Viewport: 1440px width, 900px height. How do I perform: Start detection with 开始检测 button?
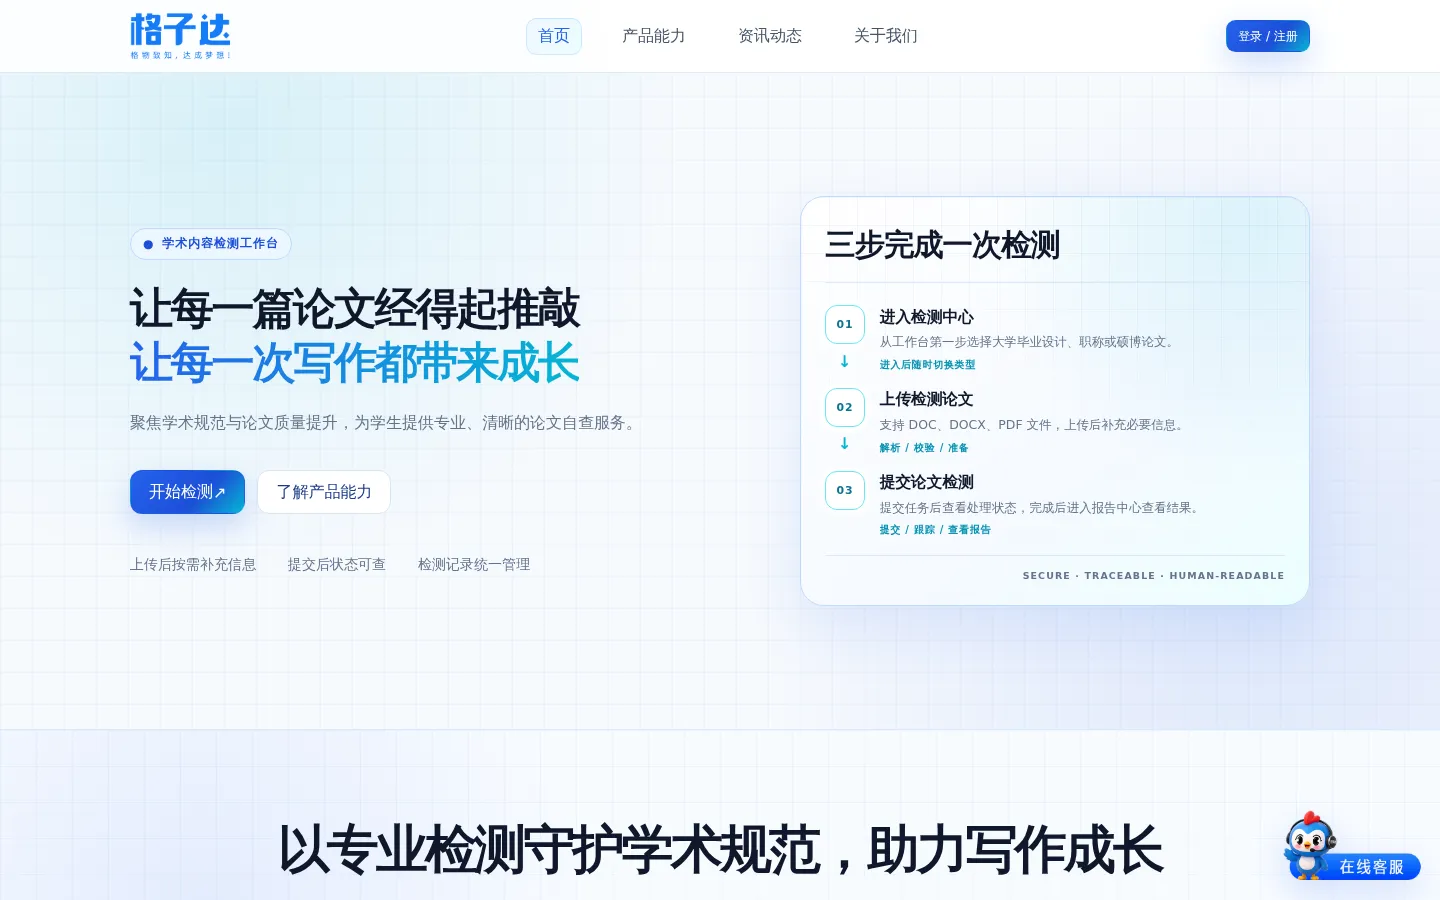[x=187, y=492]
